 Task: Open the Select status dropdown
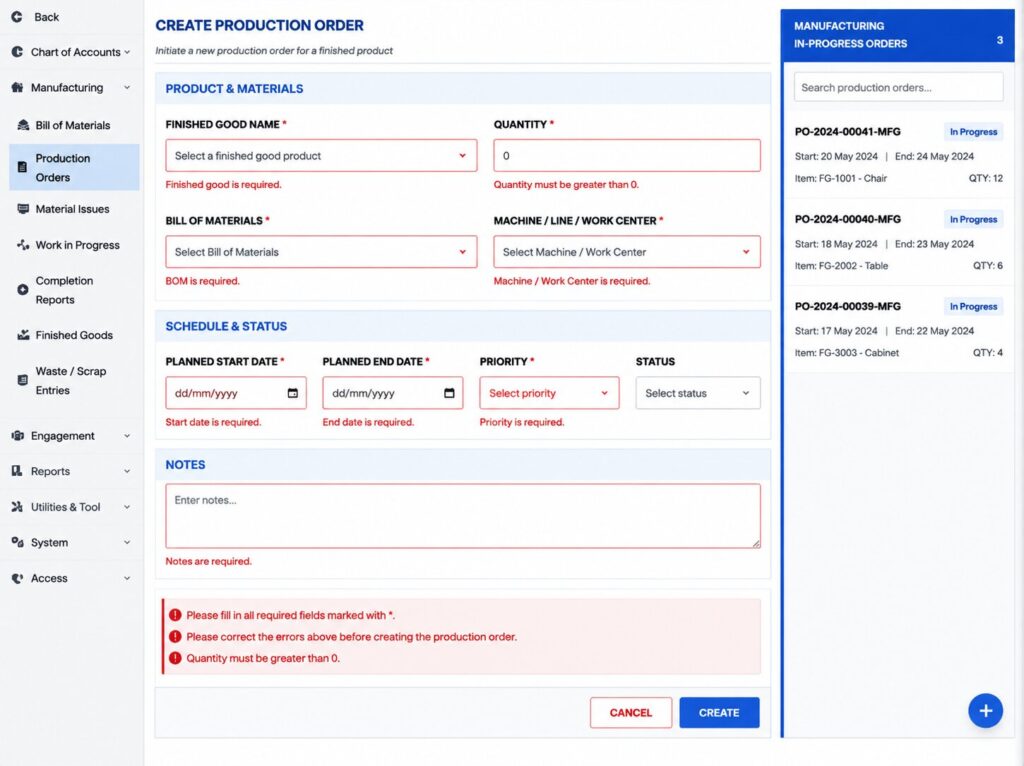[x=698, y=393]
